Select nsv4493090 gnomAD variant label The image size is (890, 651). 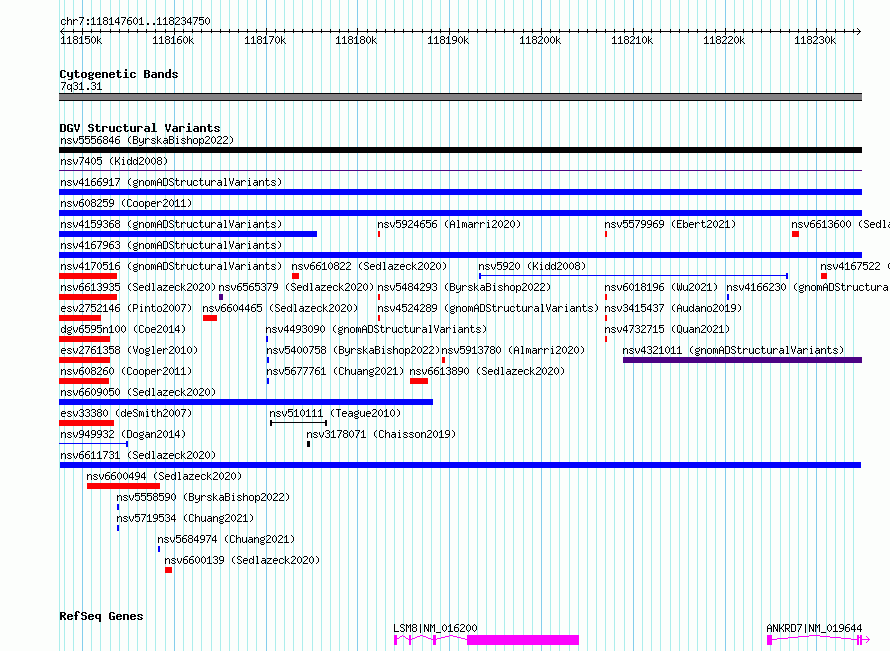pos(376,329)
